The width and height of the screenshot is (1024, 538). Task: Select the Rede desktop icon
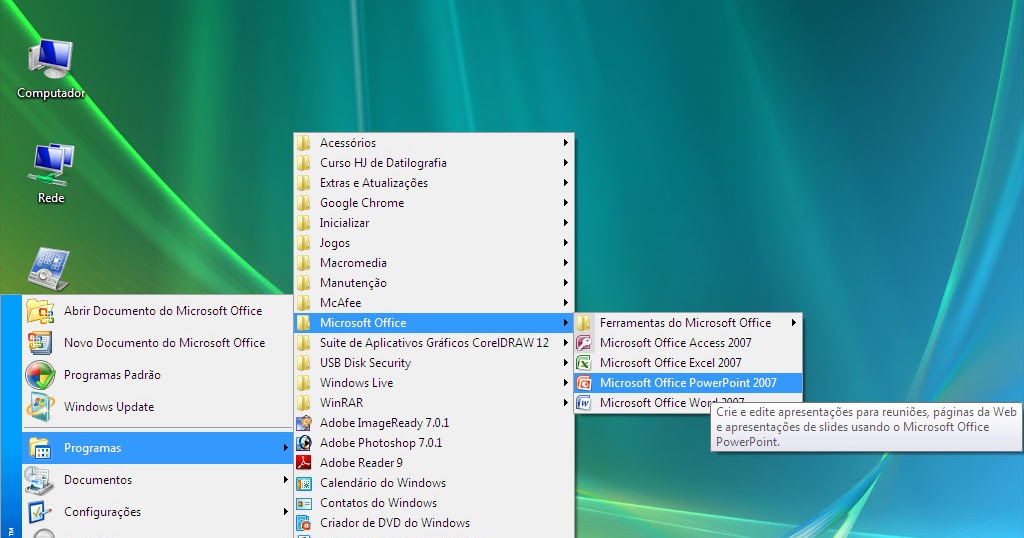click(x=51, y=174)
